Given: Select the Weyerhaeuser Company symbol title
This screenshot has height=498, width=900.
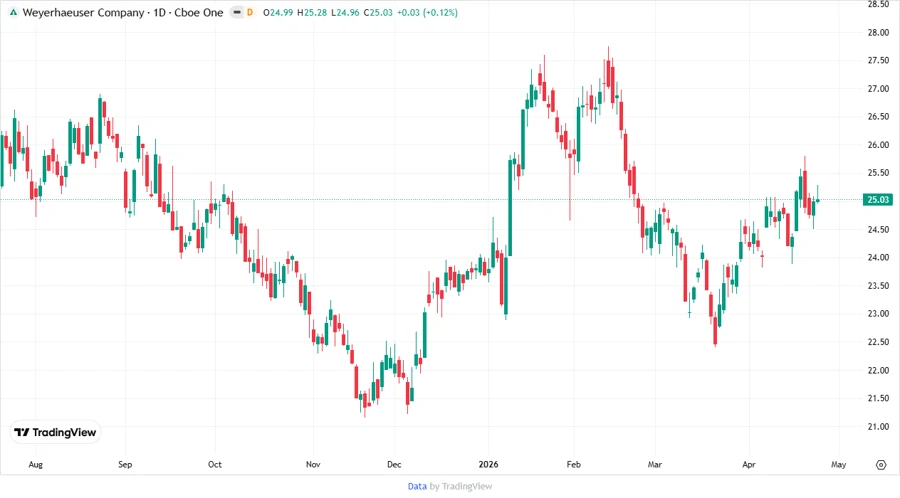Looking at the screenshot, I should click(x=83, y=12).
